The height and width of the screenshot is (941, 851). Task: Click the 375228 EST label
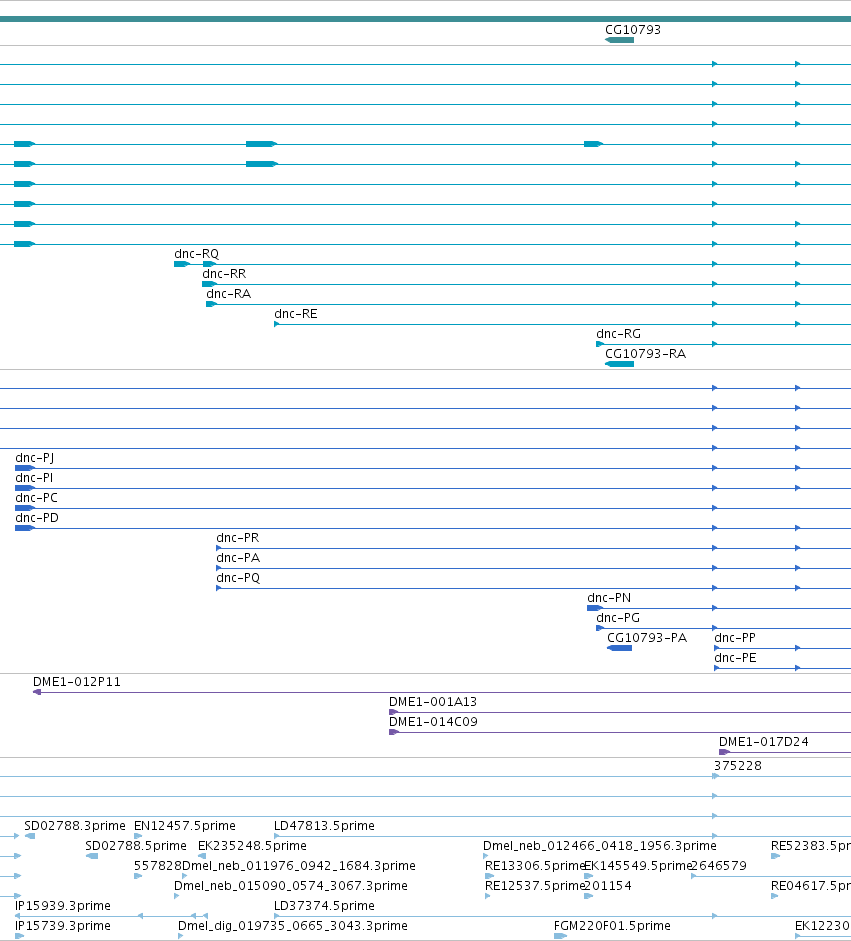point(738,766)
